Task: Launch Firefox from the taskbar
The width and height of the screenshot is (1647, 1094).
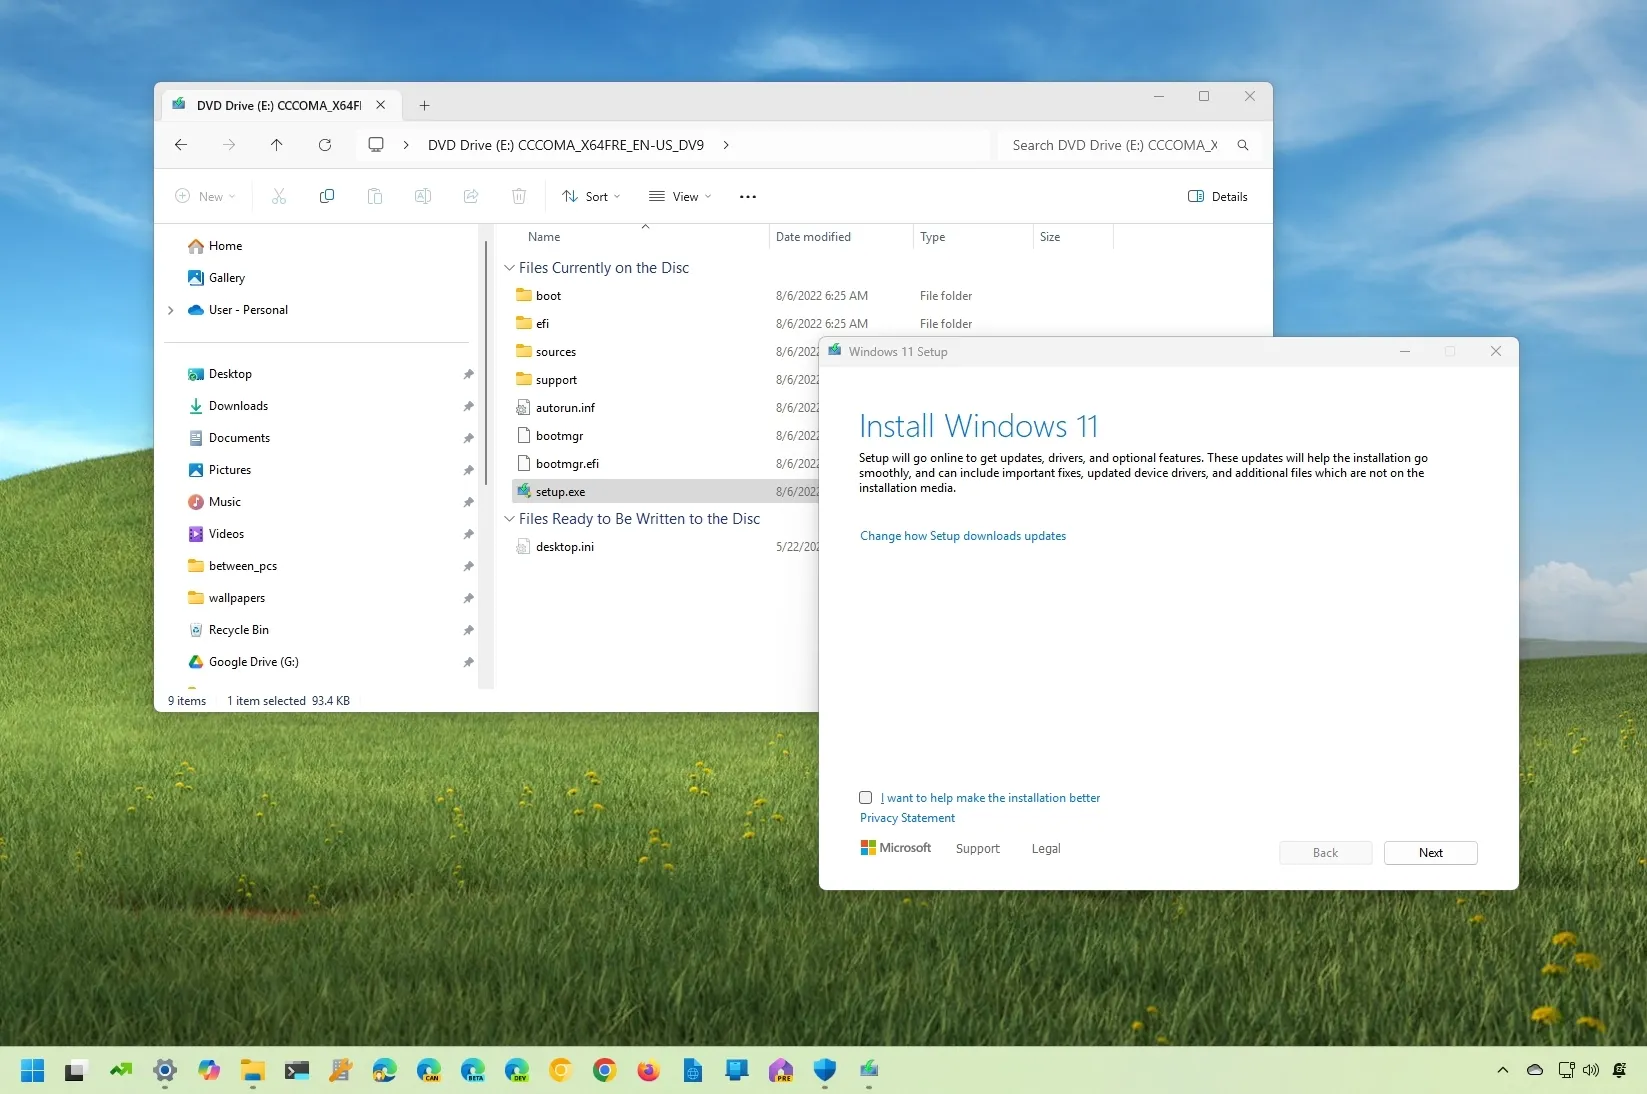Action: tap(648, 1070)
